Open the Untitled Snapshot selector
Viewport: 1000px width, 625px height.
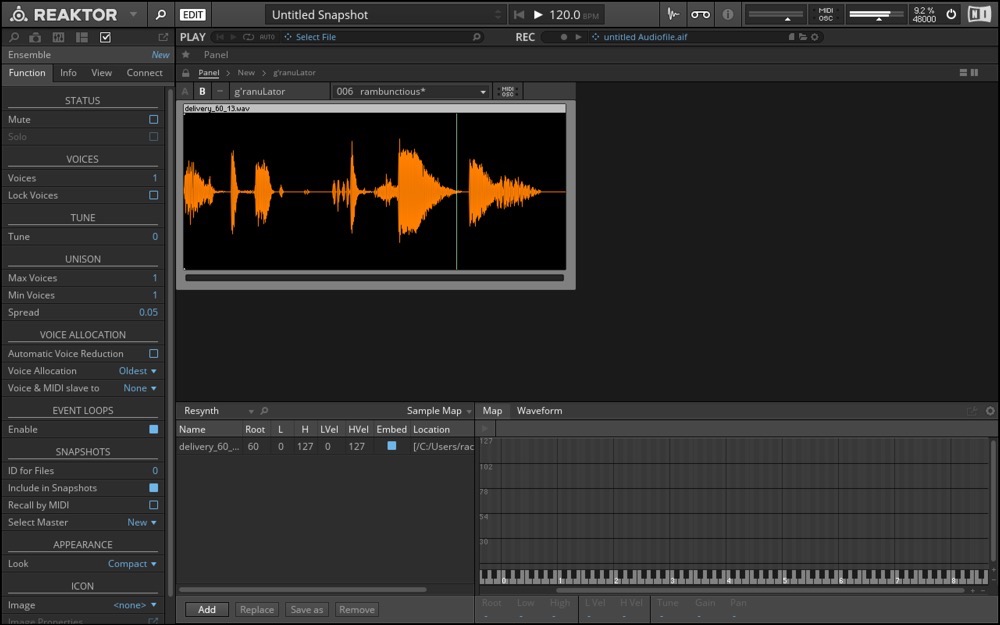[386, 14]
